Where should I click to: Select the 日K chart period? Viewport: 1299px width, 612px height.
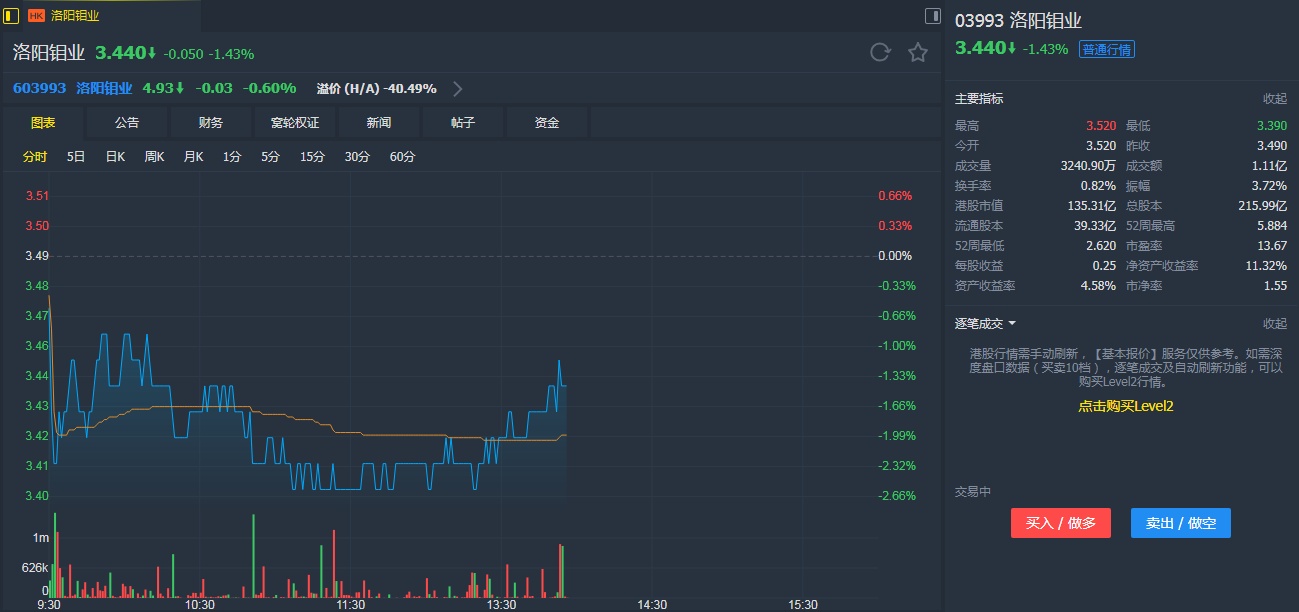point(115,156)
